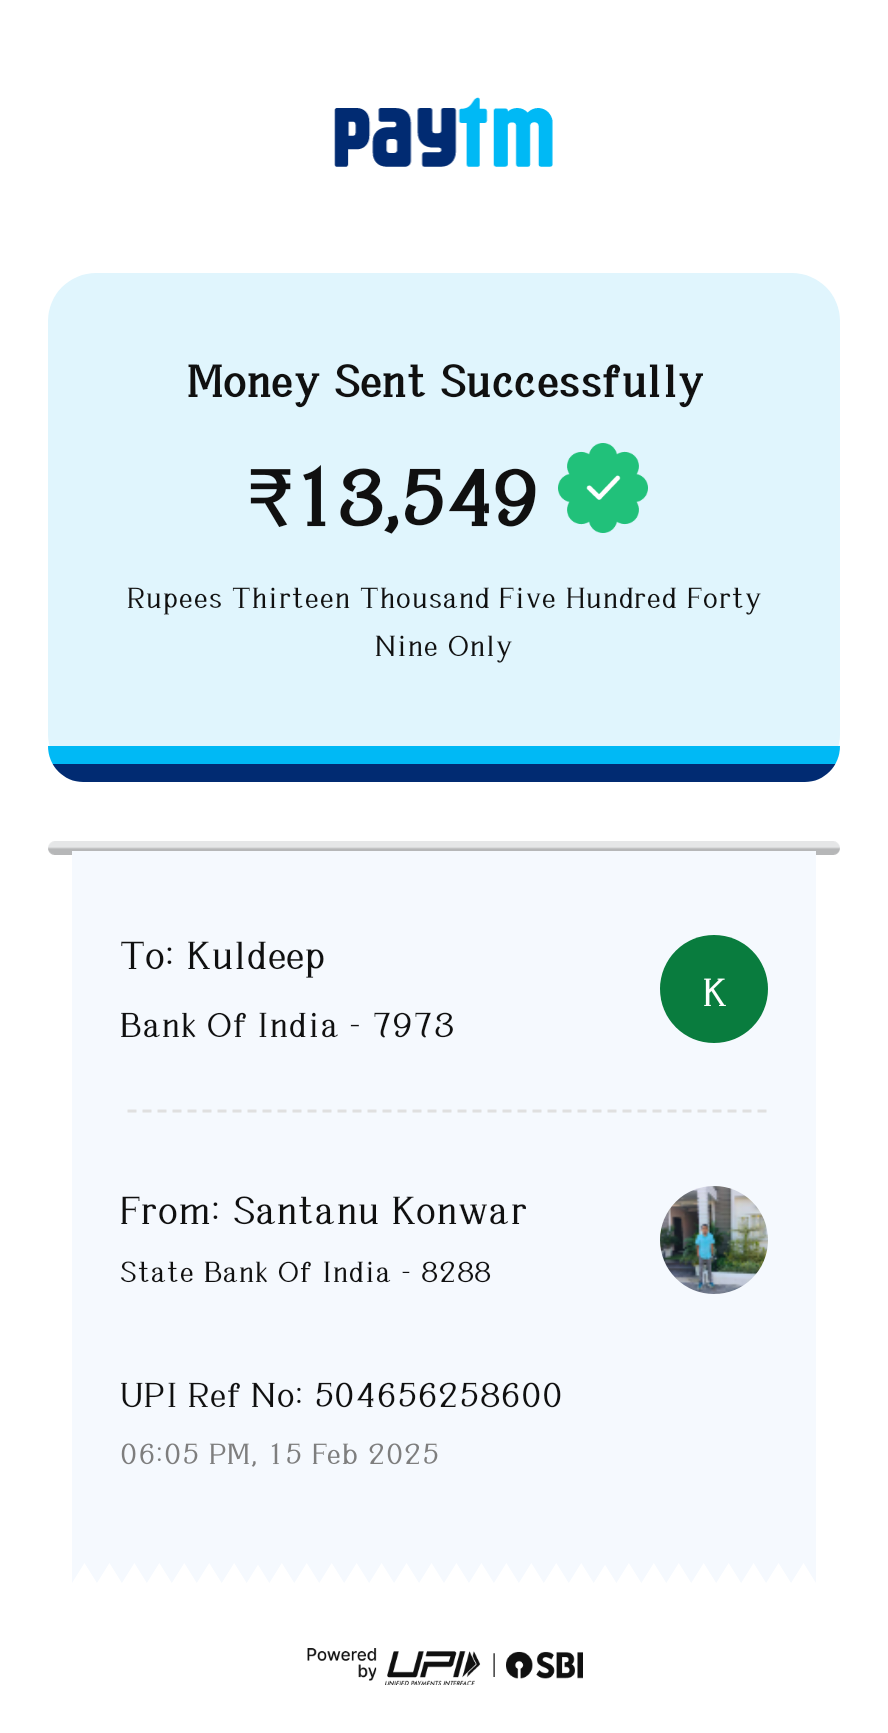Click the dashed divider between parties
The width and height of the screenshot is (888, 1733).
[446, 1111]
